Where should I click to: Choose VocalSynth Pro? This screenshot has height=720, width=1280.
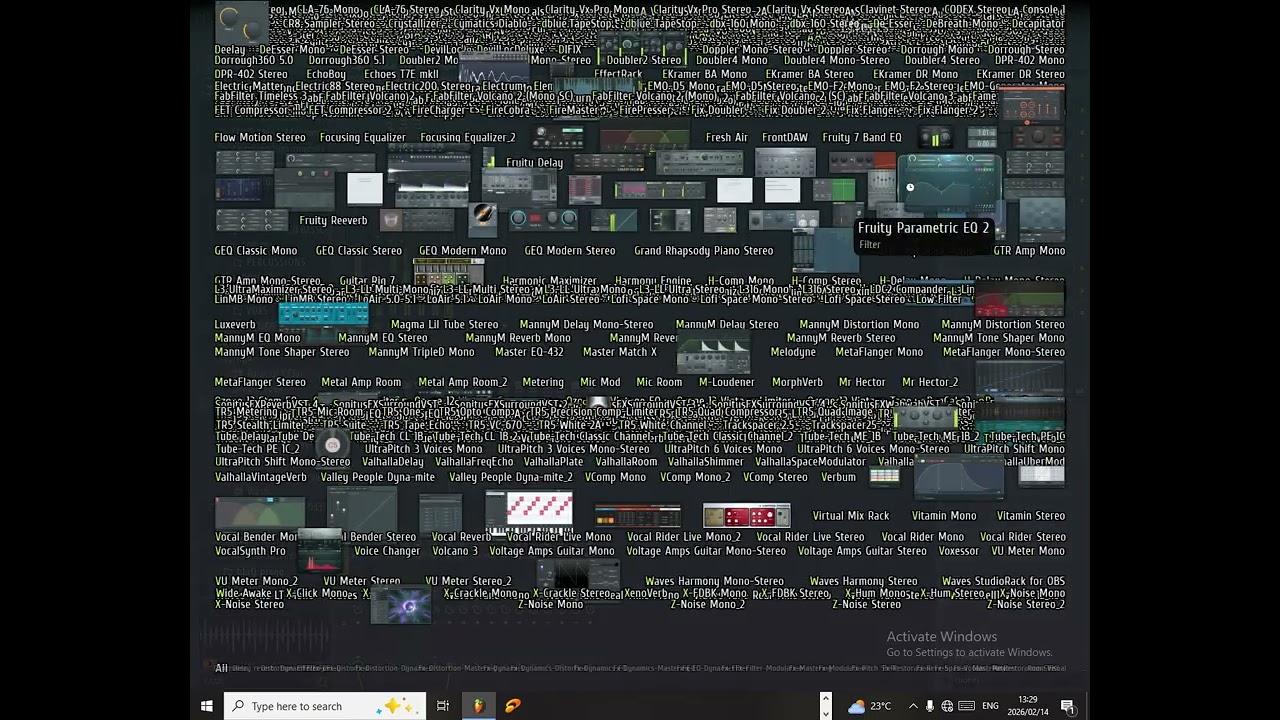point(250,551)
